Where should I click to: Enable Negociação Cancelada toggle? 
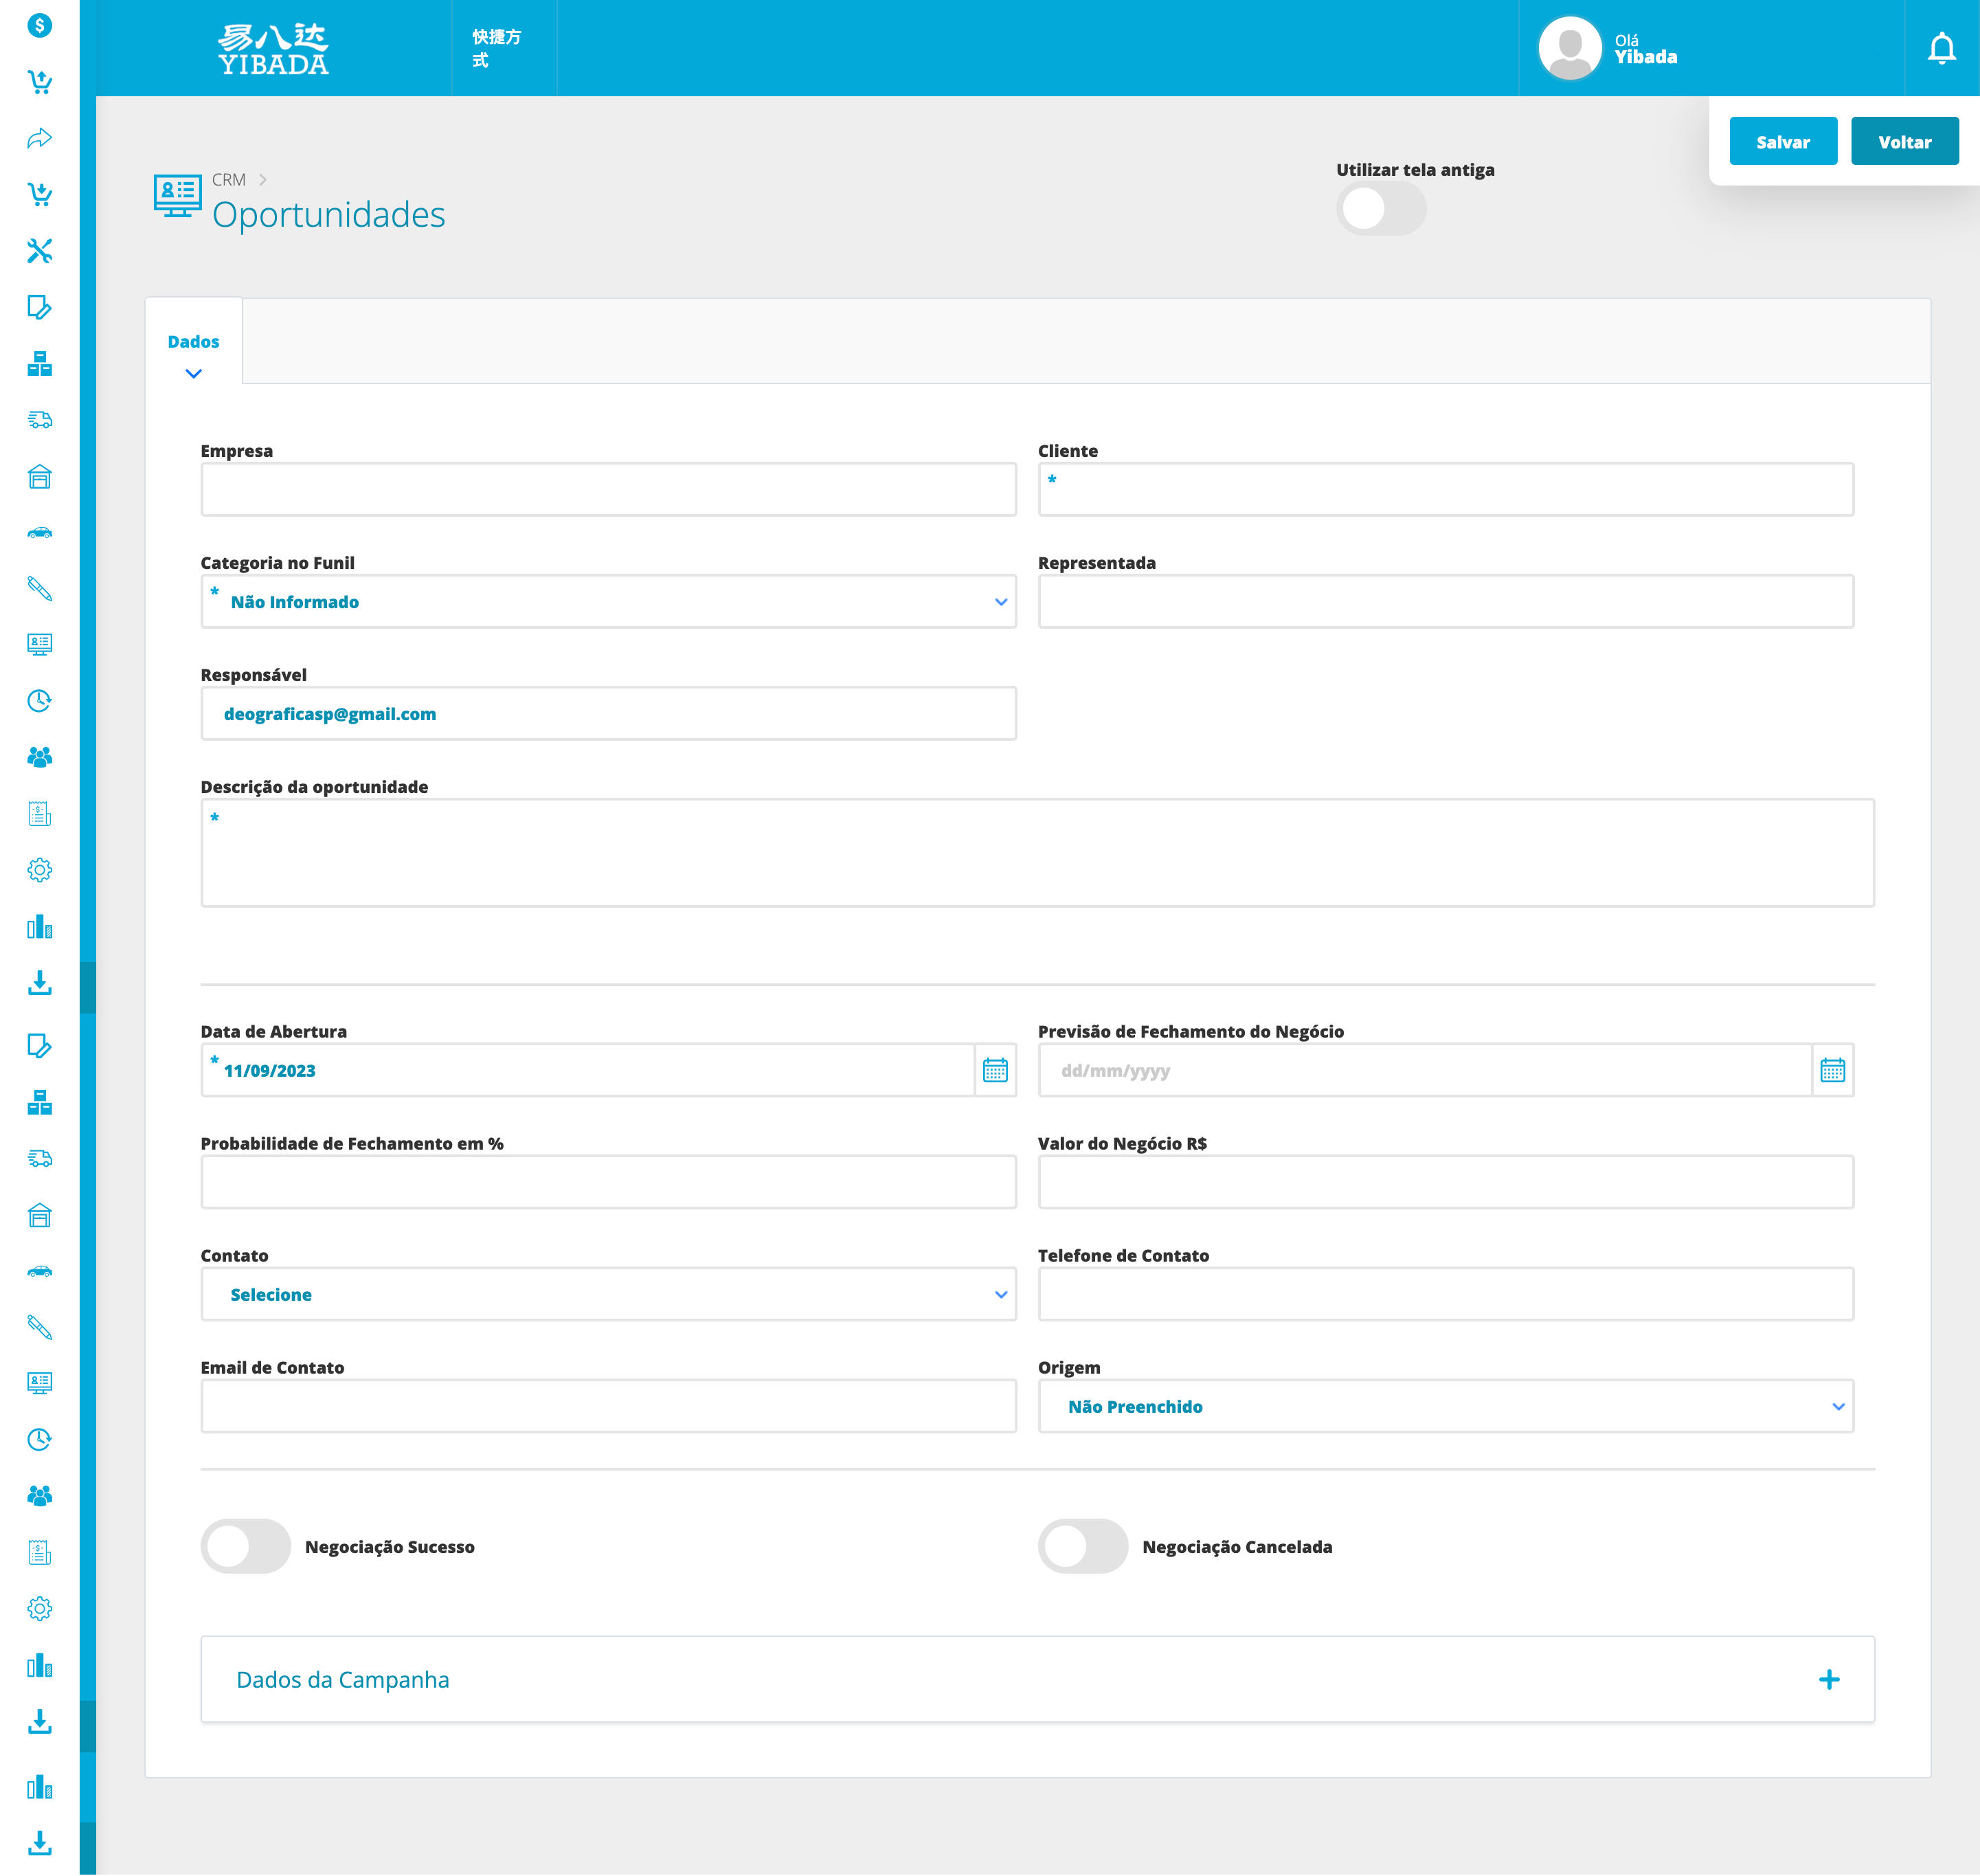point(1083,1546)
